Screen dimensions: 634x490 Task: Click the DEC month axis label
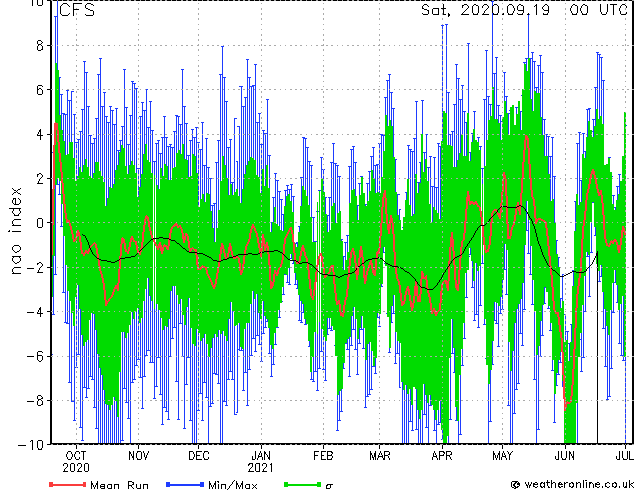click(x=199, y=456)
